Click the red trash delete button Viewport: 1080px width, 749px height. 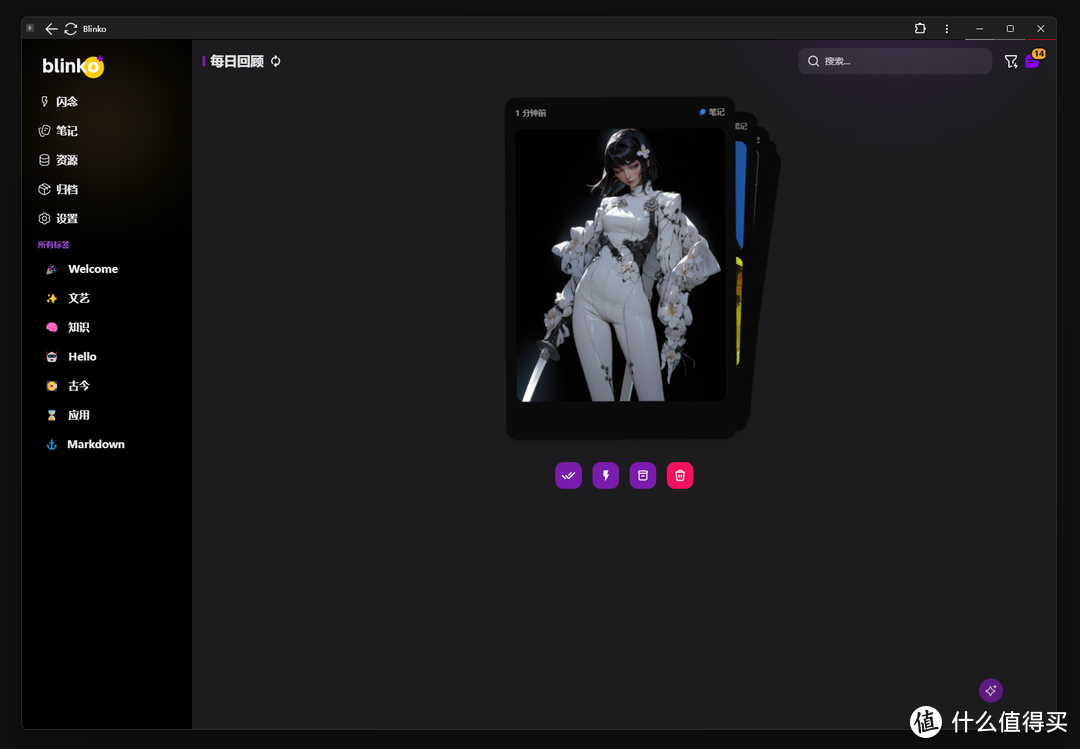pos(680,476)
